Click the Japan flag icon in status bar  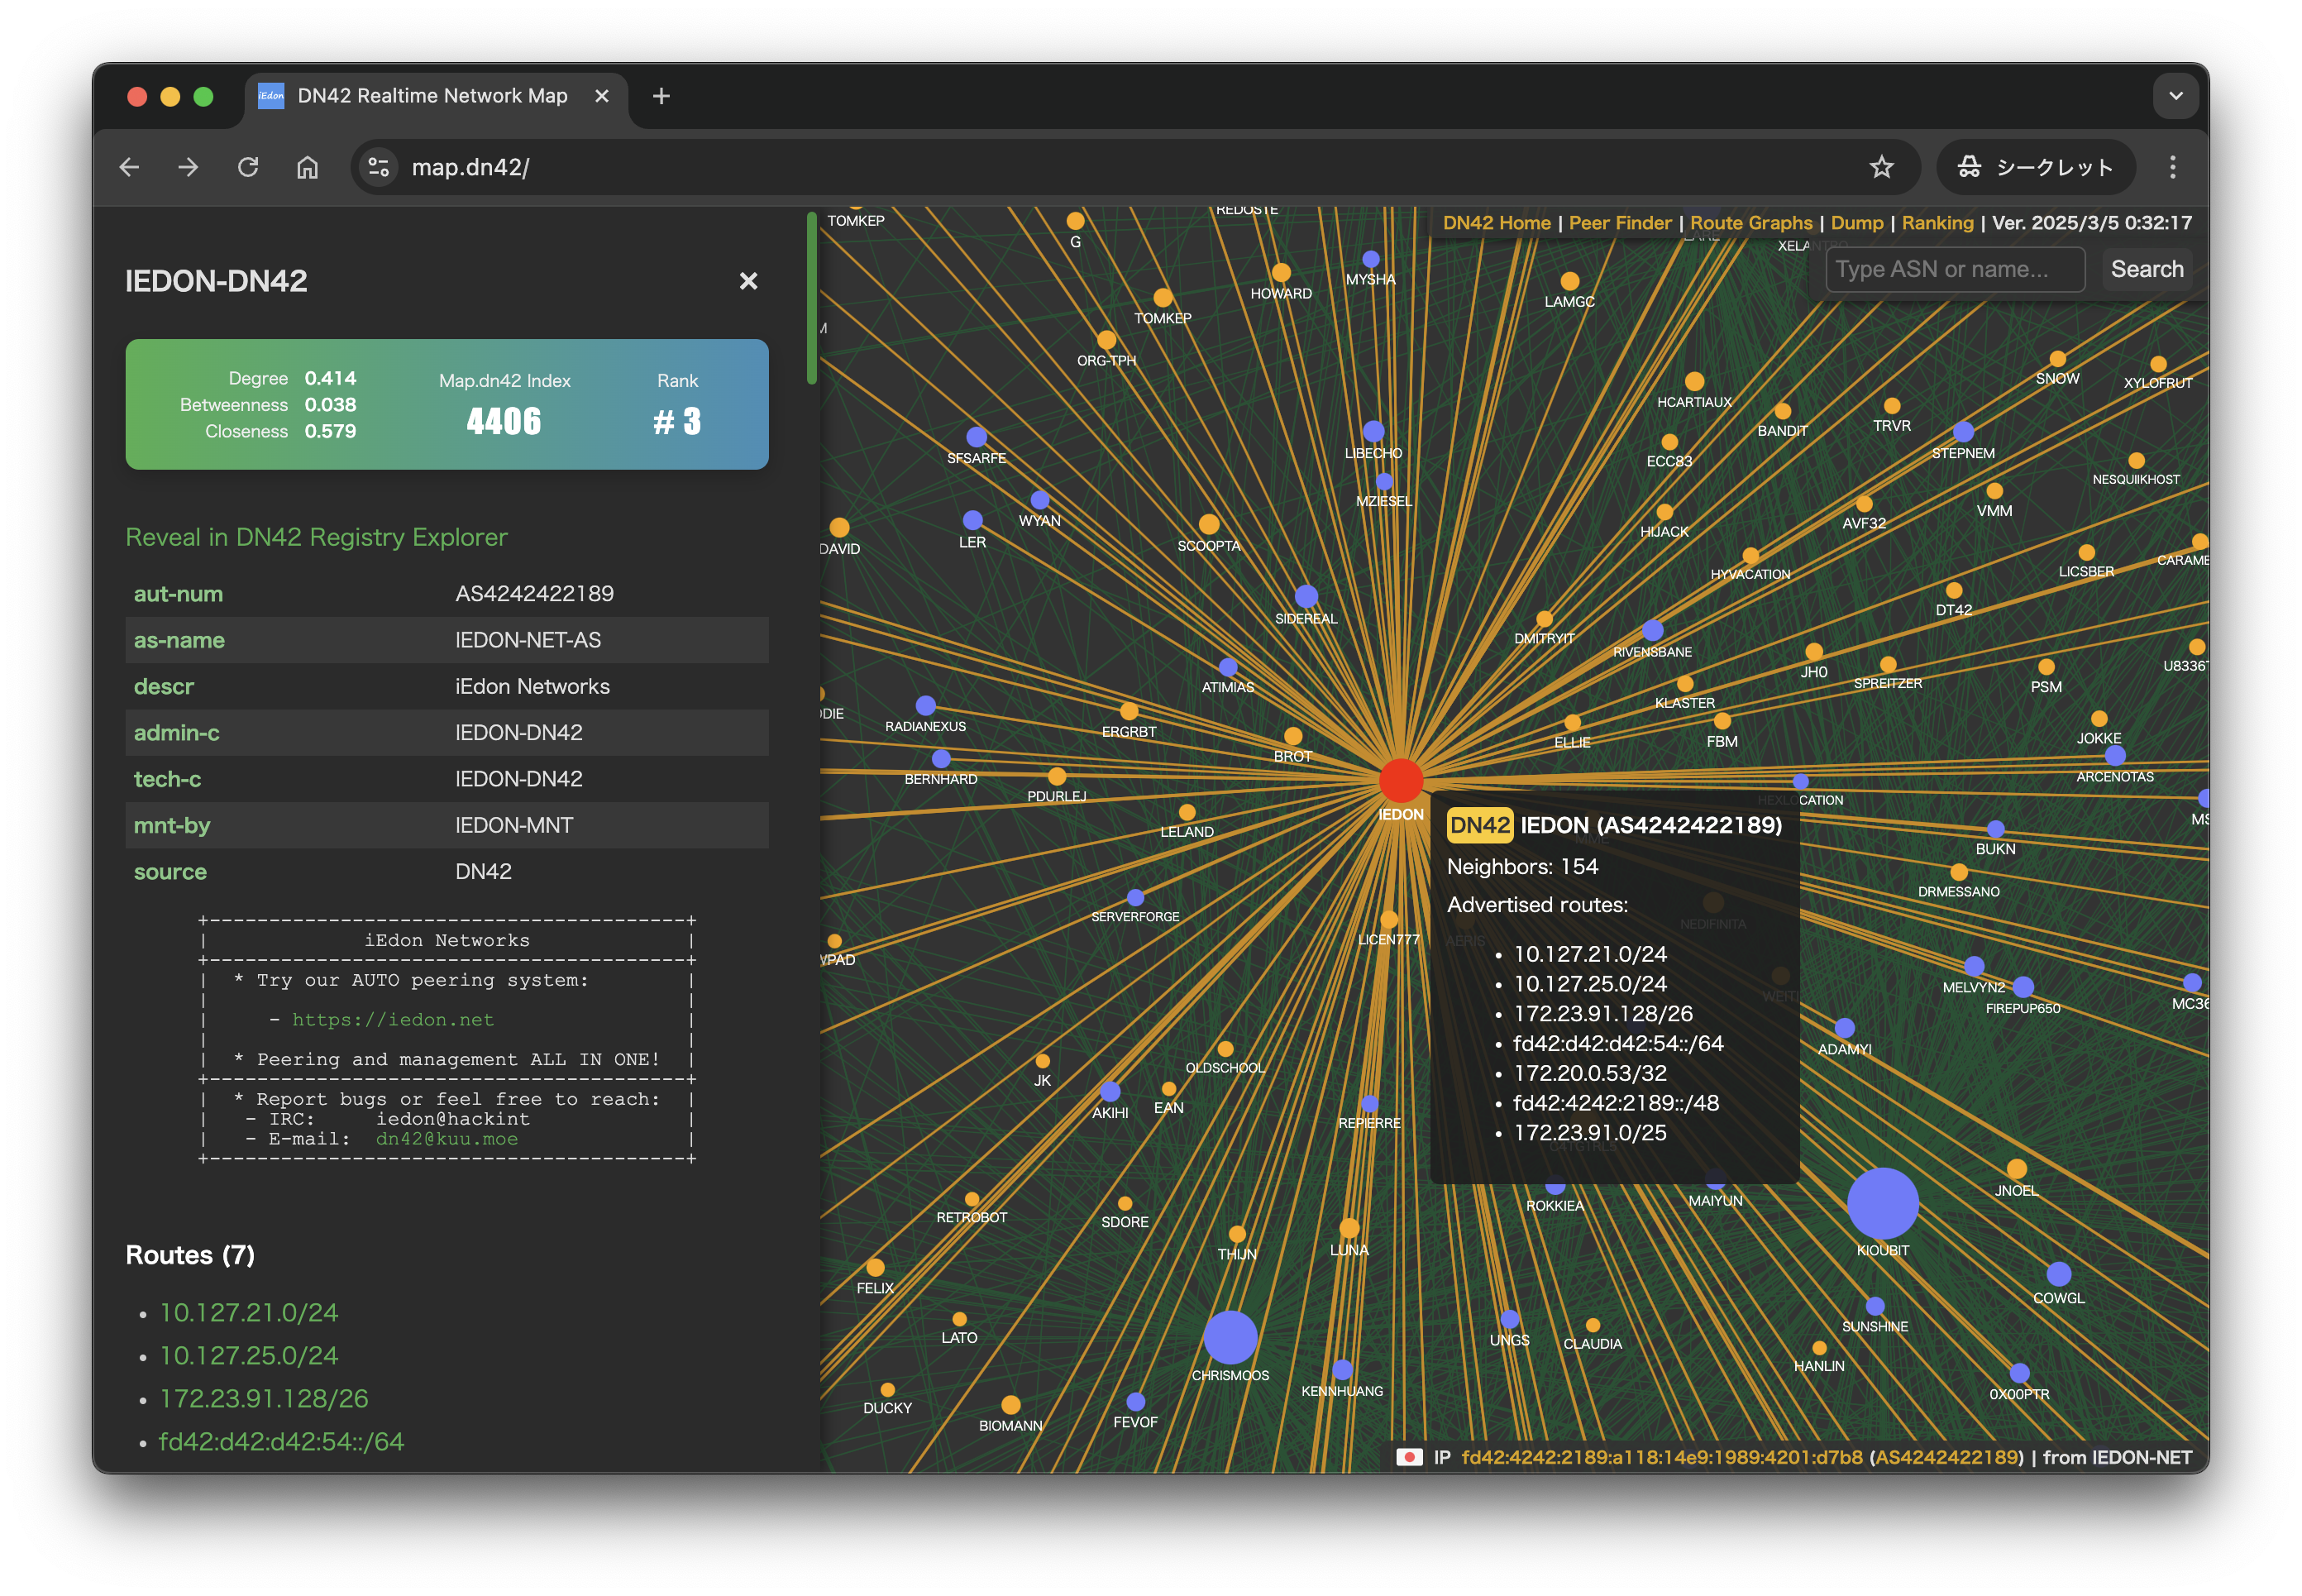point(1409,1457)
